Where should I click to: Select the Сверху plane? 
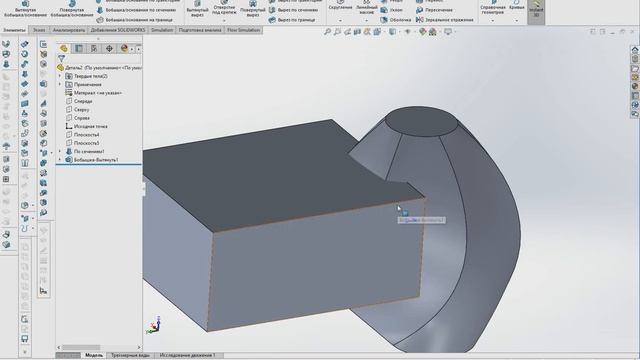pos(77,110)
